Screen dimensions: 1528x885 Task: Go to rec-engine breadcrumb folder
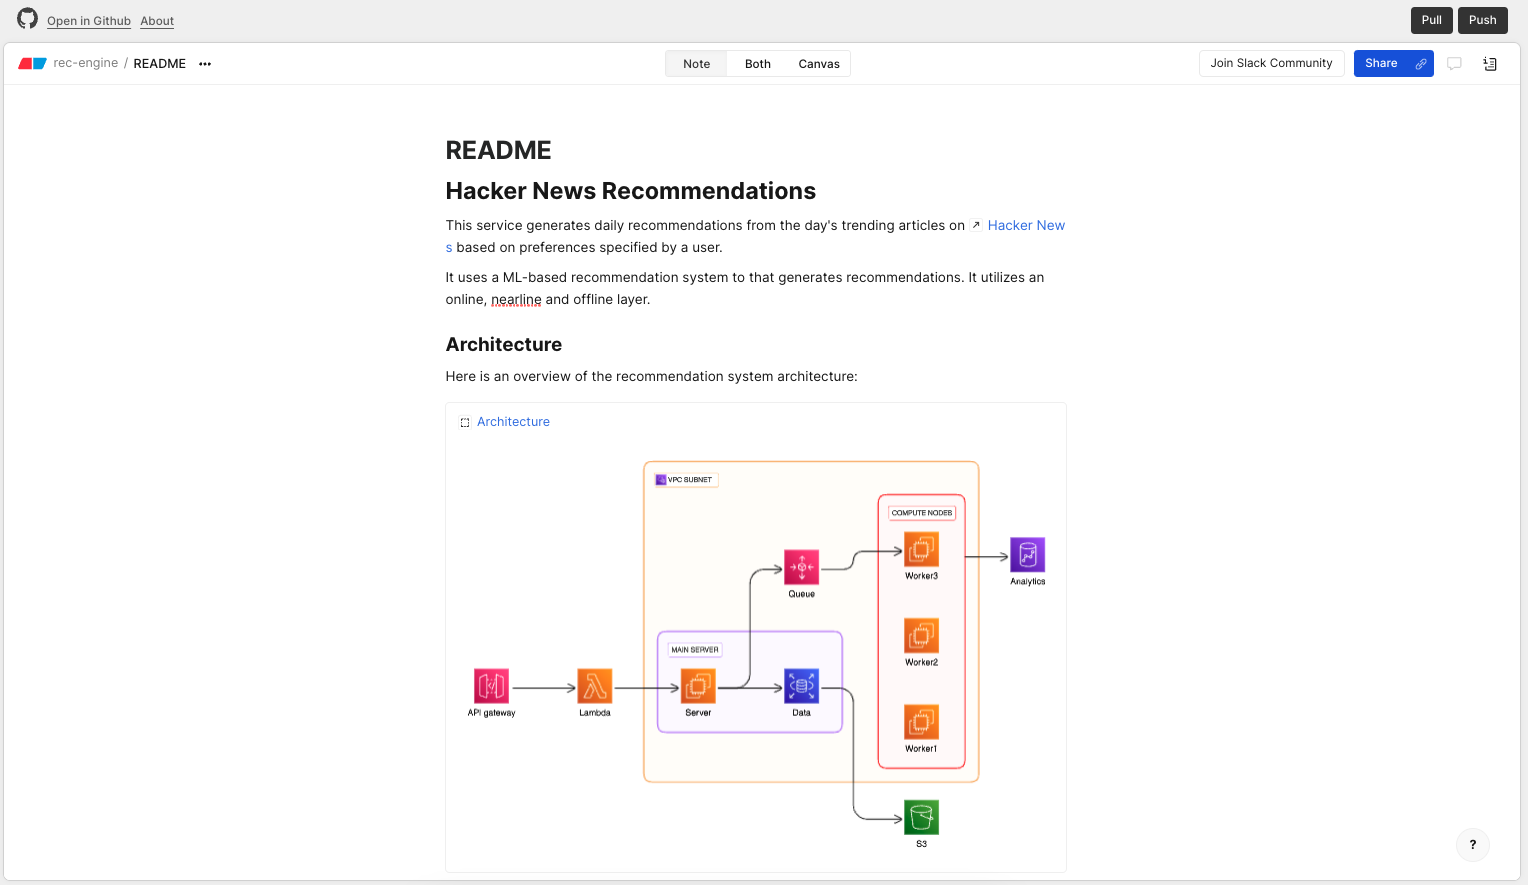pos(85,63)
